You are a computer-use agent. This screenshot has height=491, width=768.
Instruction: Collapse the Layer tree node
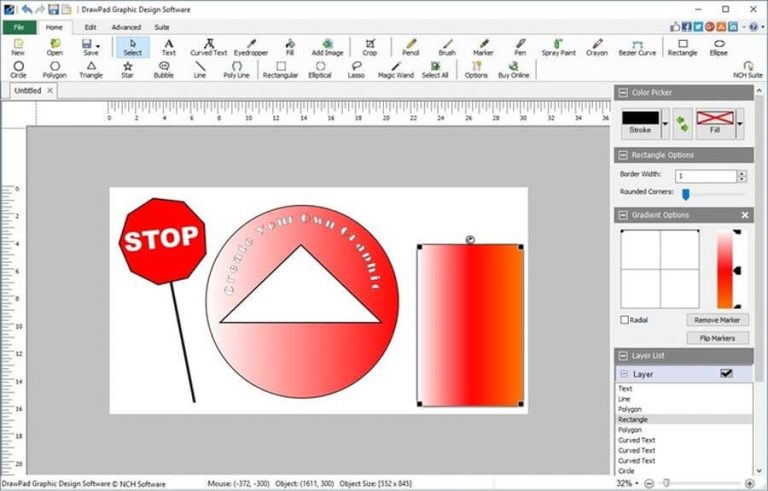pos(624,374)
